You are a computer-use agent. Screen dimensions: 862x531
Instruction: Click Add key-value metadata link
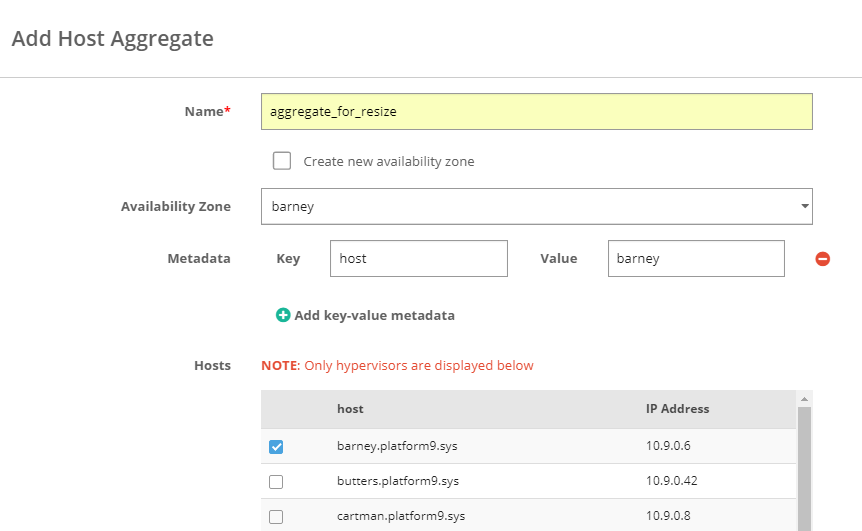[x=374, y=315]
